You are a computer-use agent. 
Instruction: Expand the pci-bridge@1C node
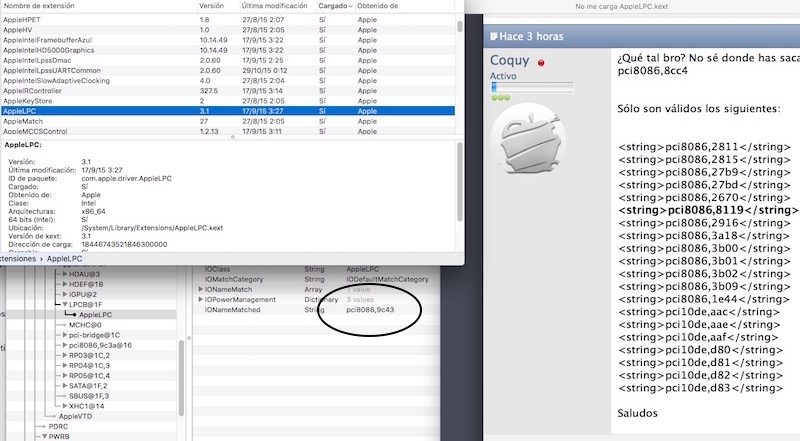(65, 335)
